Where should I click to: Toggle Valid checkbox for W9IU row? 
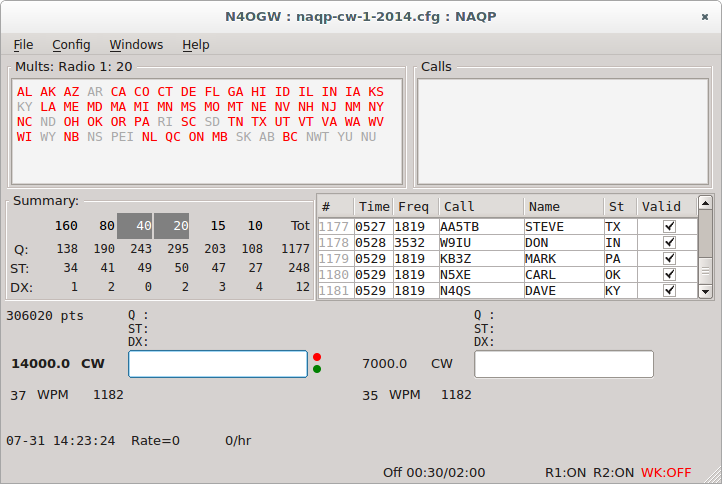click(x=669, y=242)
